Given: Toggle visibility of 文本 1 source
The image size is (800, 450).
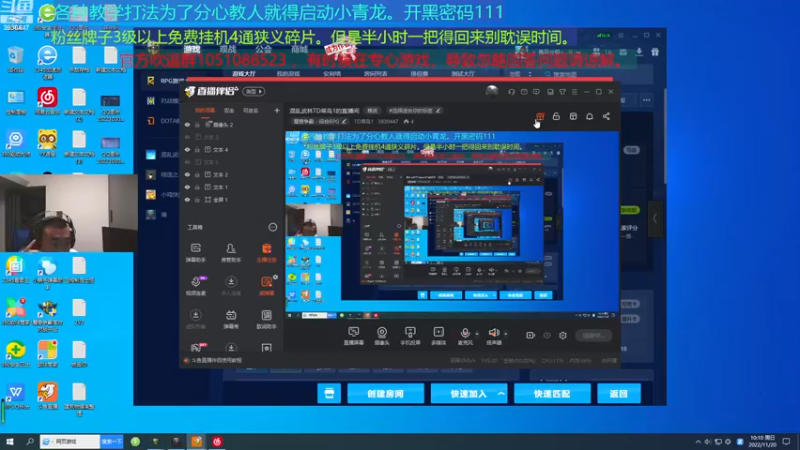Looking at the screenshot, I should click(187, 187).
